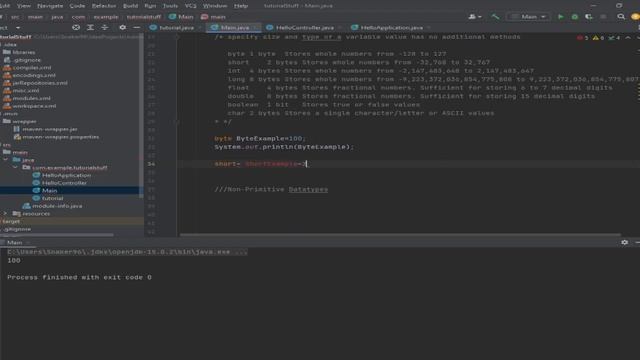Open the Project view selector dropdown
The width and height of the screenshot is (640, 360).
click(x=18, y=27)
